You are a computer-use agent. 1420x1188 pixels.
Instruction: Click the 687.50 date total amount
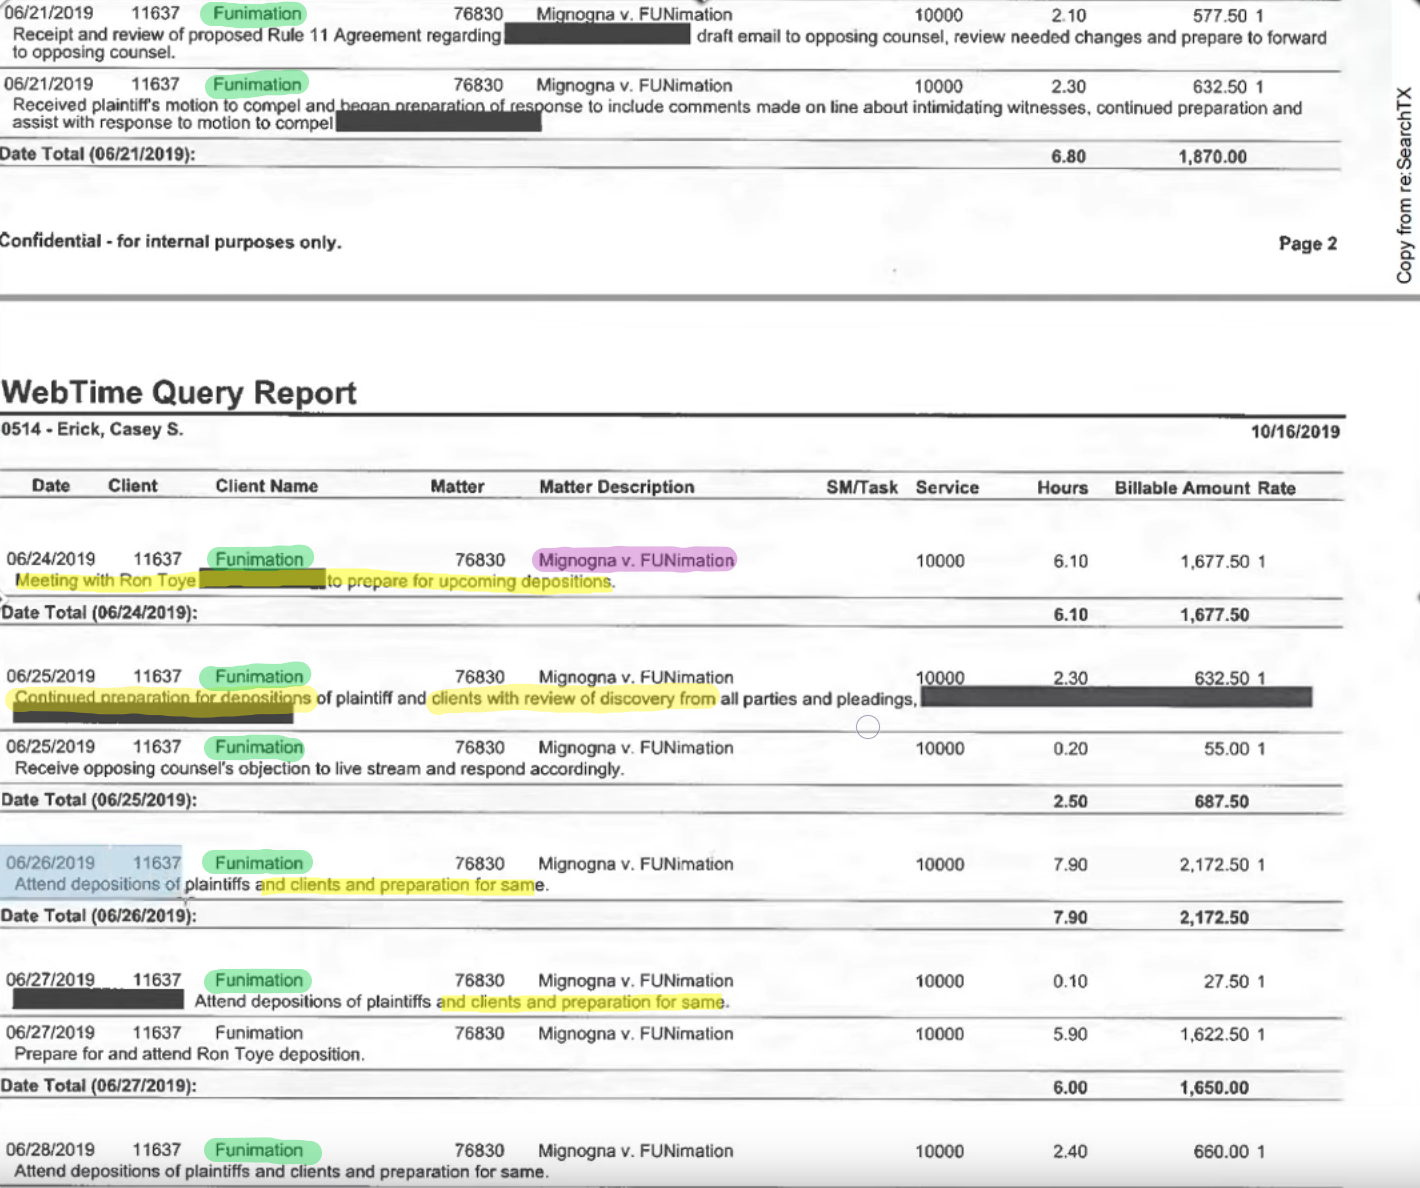tap(1221, 801)
